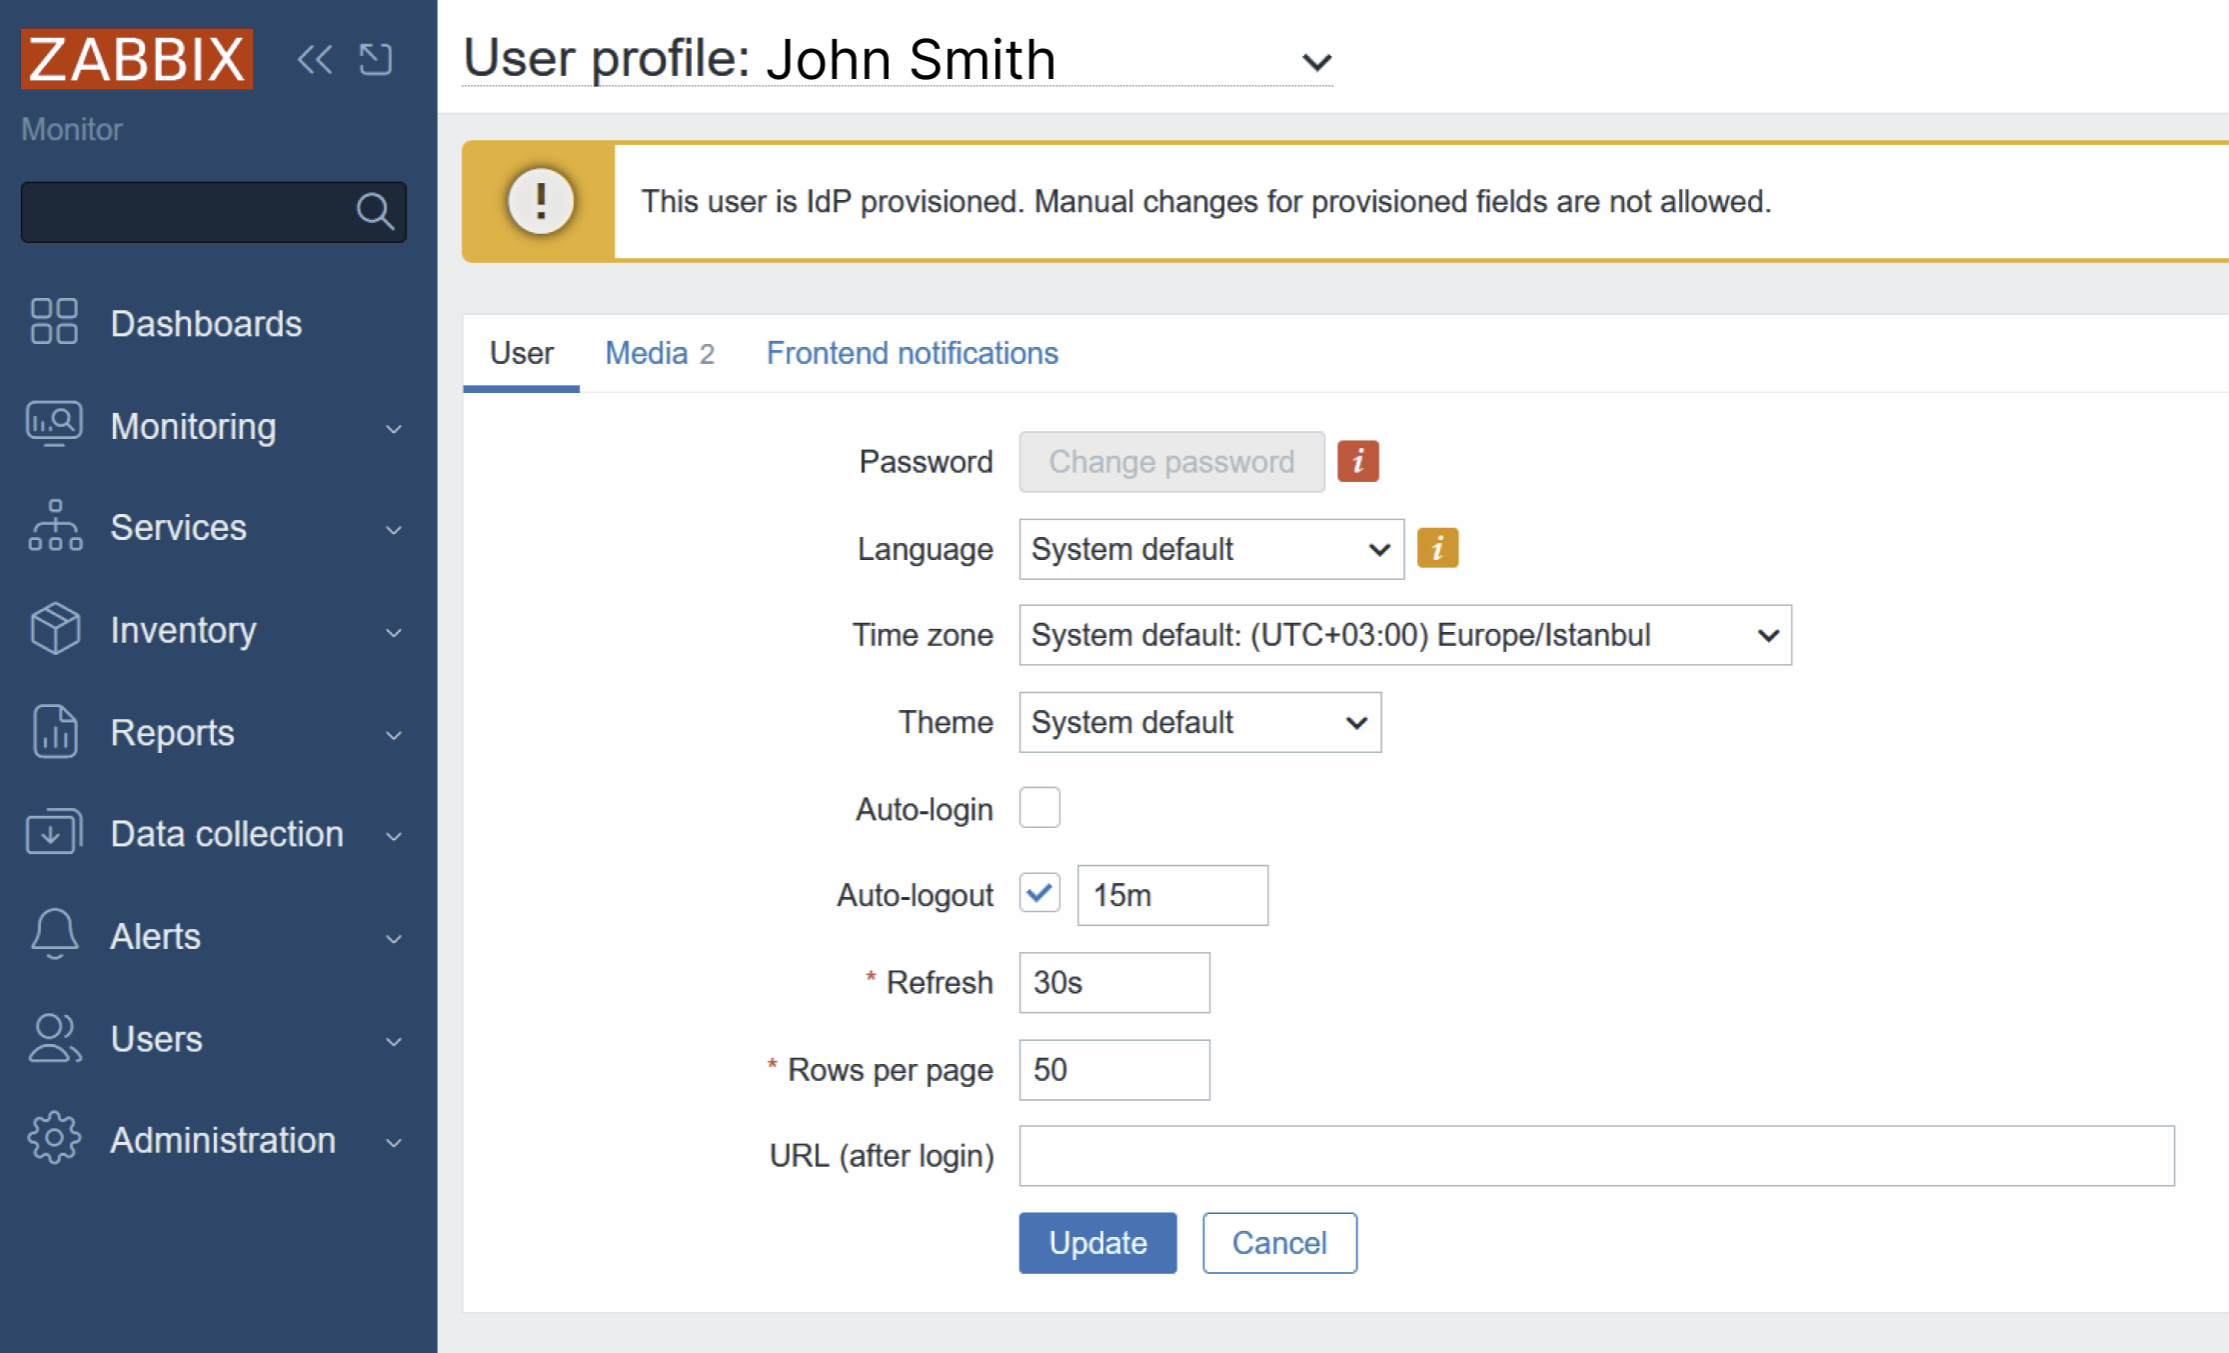Click the Update button
This screenshot has height=1353, width=2229.
coord(1097,1243)
